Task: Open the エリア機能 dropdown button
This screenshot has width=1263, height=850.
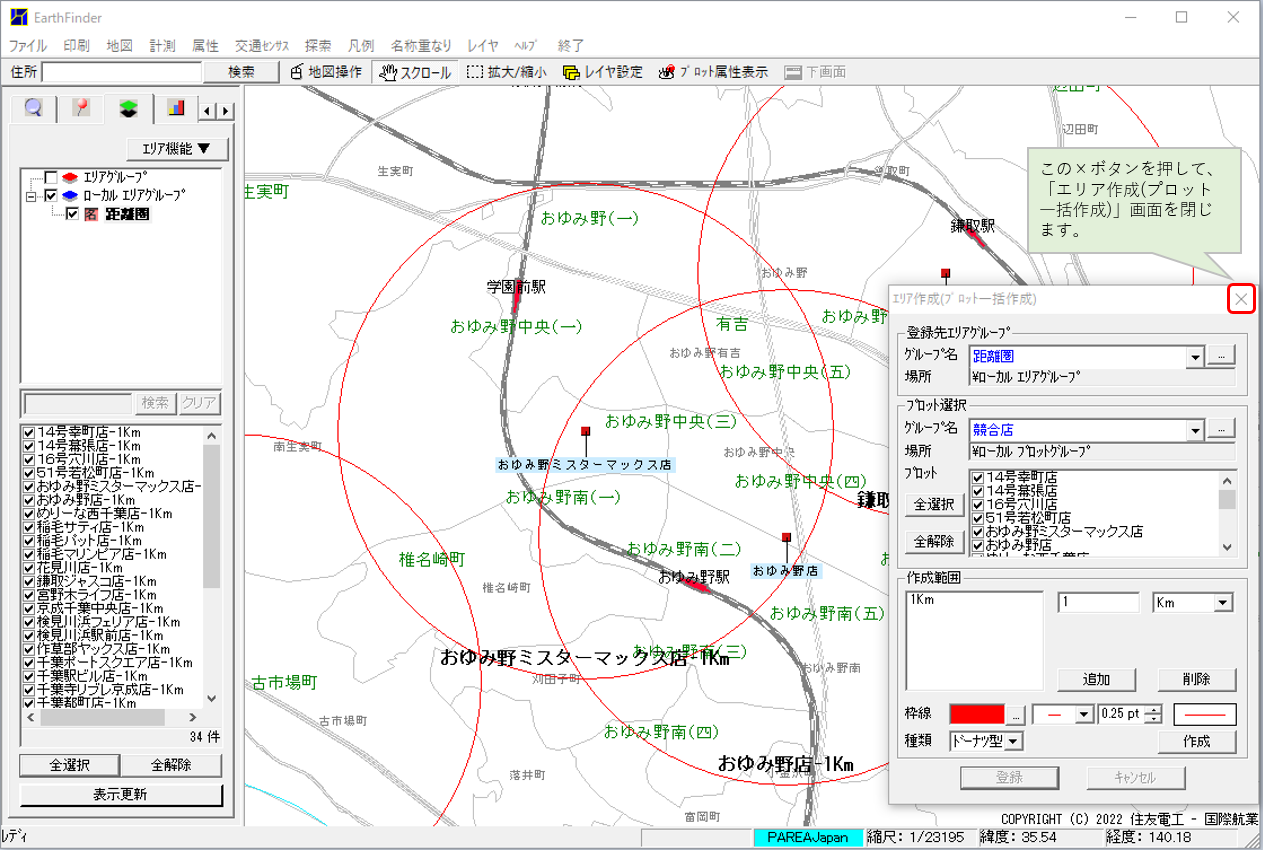Action: pos(178,149)
